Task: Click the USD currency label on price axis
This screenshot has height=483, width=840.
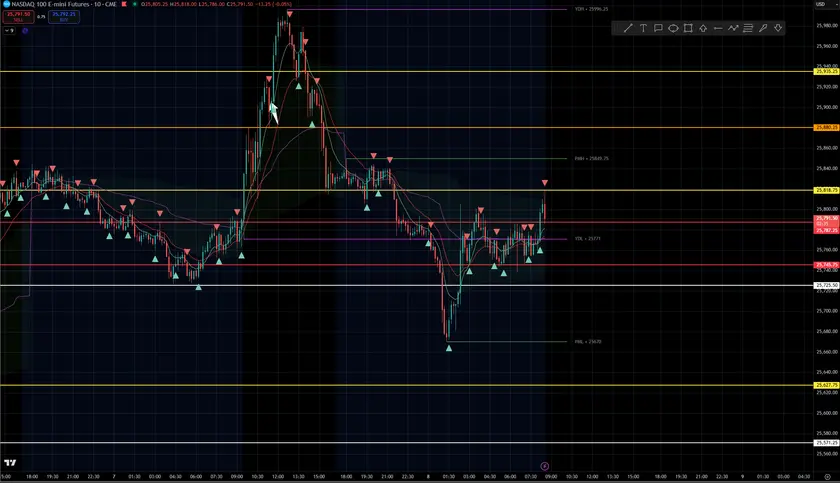Action: [822, 5]
